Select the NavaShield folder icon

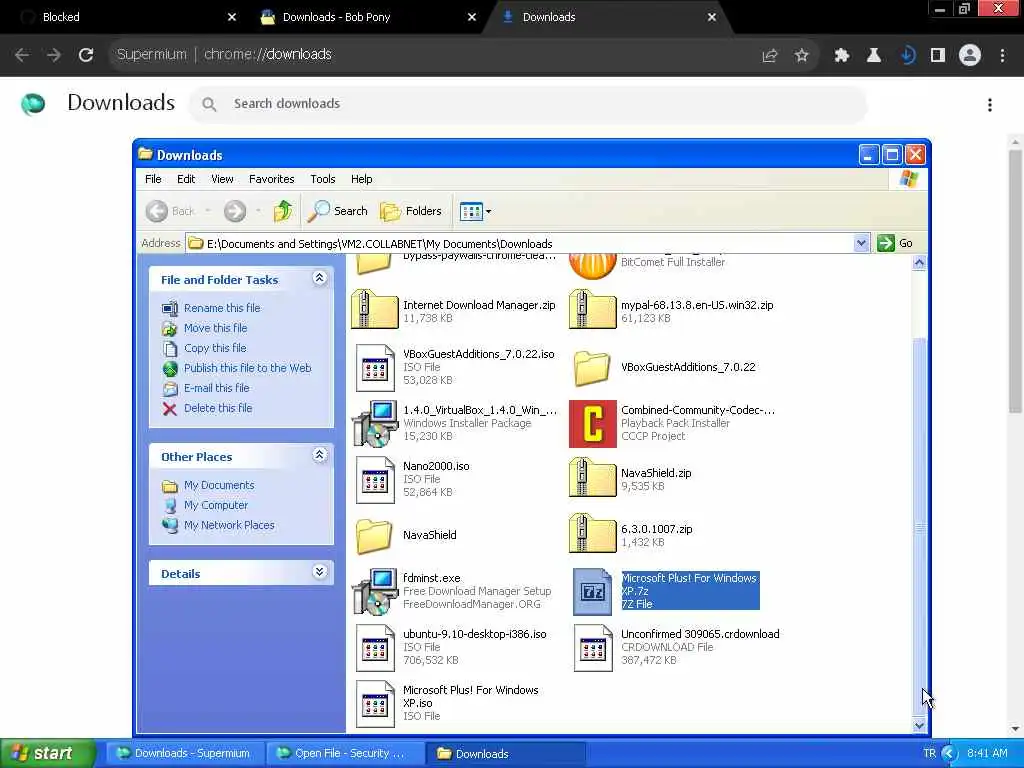point(374,536)
